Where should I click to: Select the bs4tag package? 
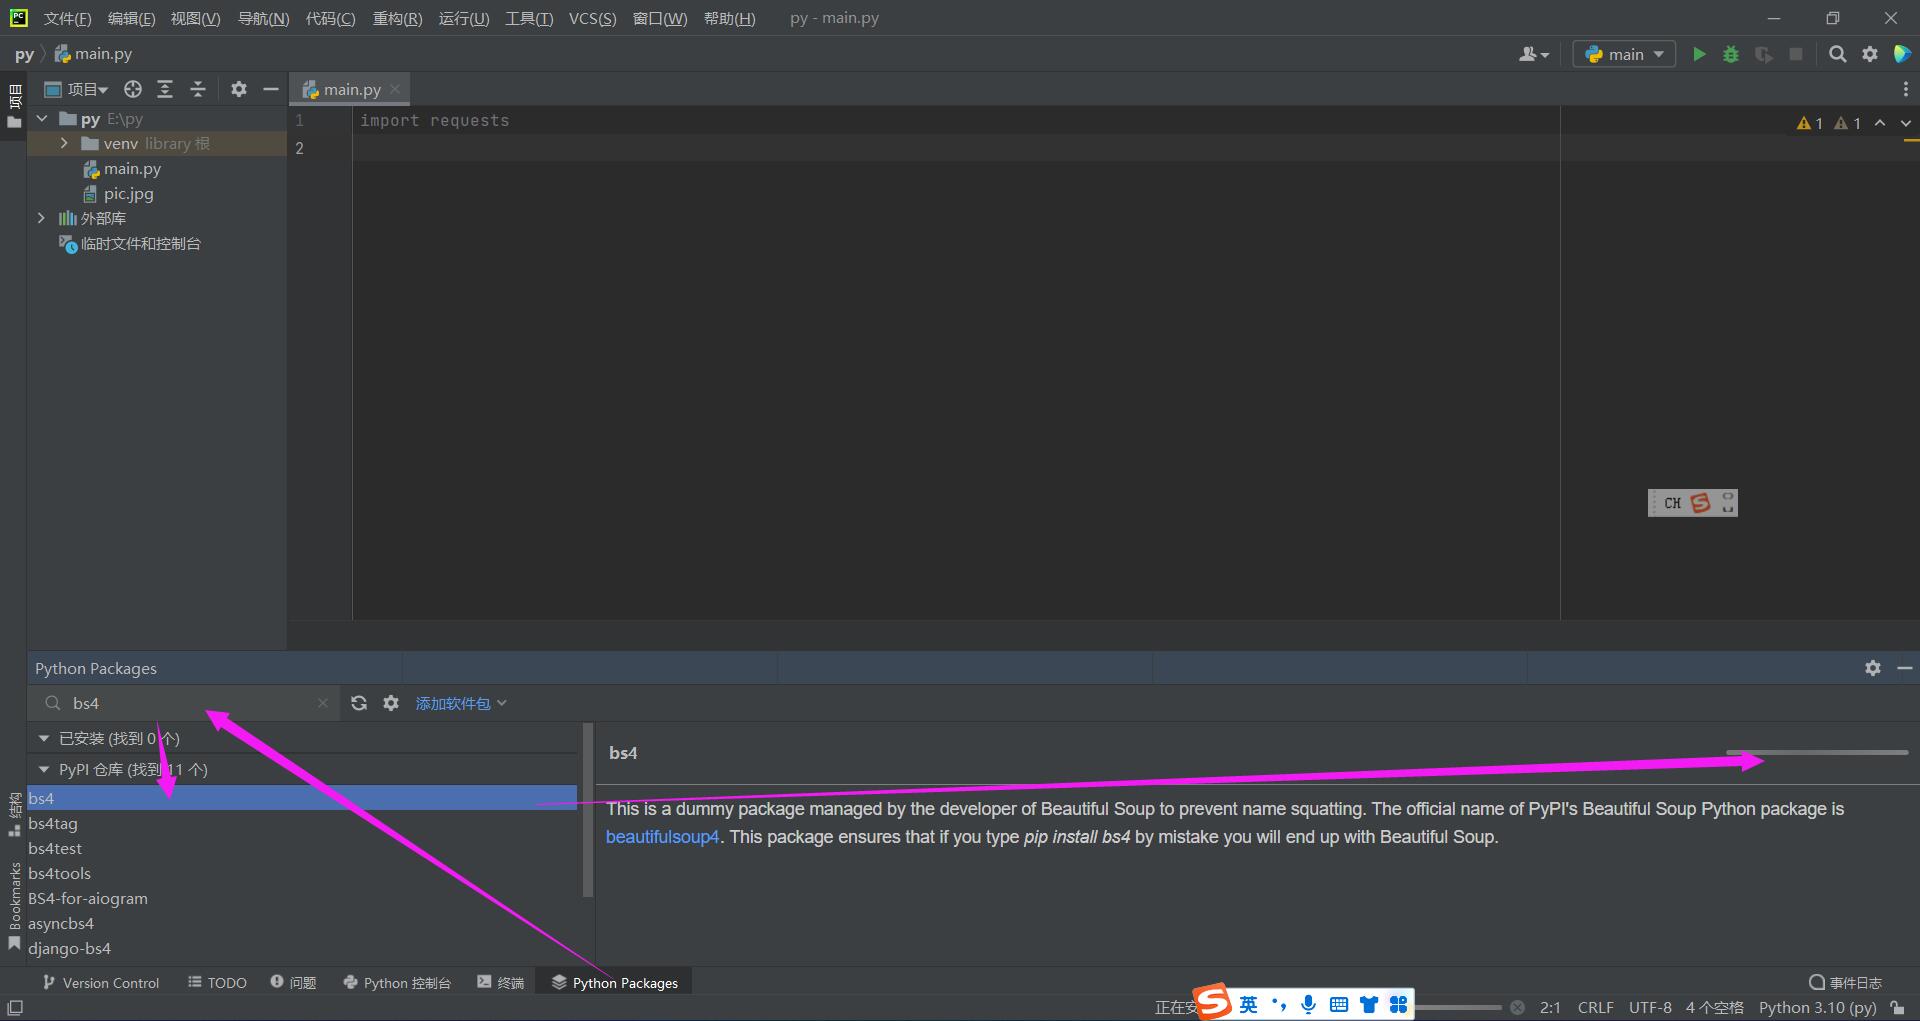[x=302, y=823]
